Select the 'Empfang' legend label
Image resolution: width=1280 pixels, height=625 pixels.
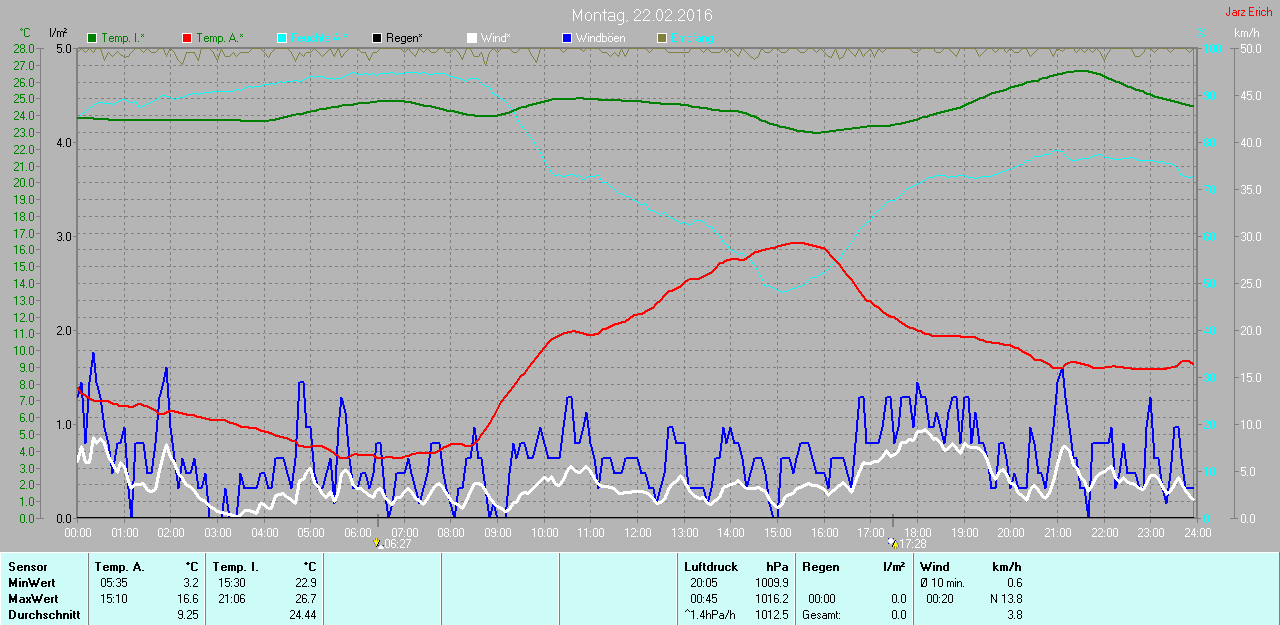pos(692,38)
